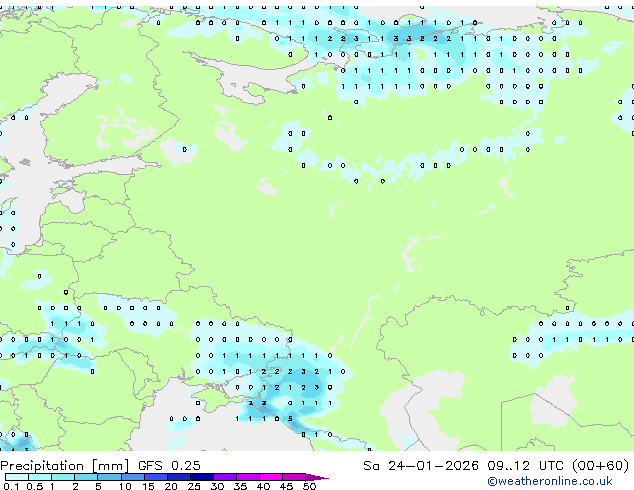Click the 0.5–1 mm legend swatch

(x=40, y=477)
